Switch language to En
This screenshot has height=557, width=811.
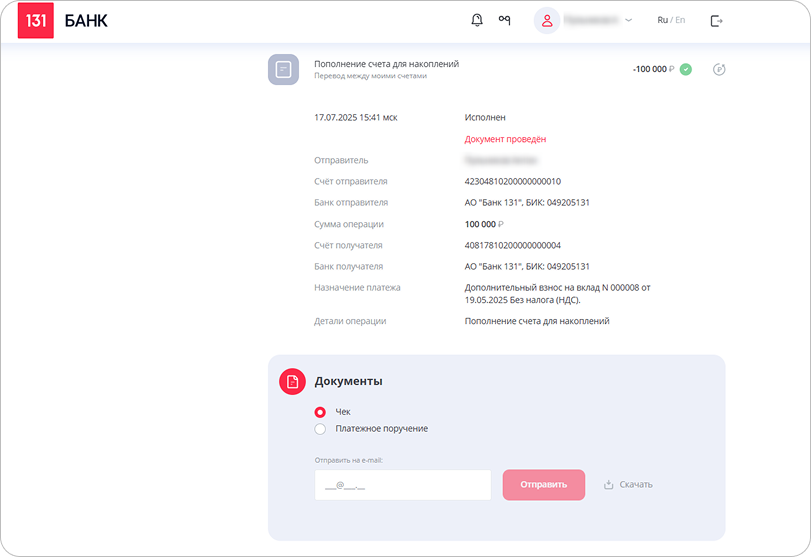click(x=680, y=20)
